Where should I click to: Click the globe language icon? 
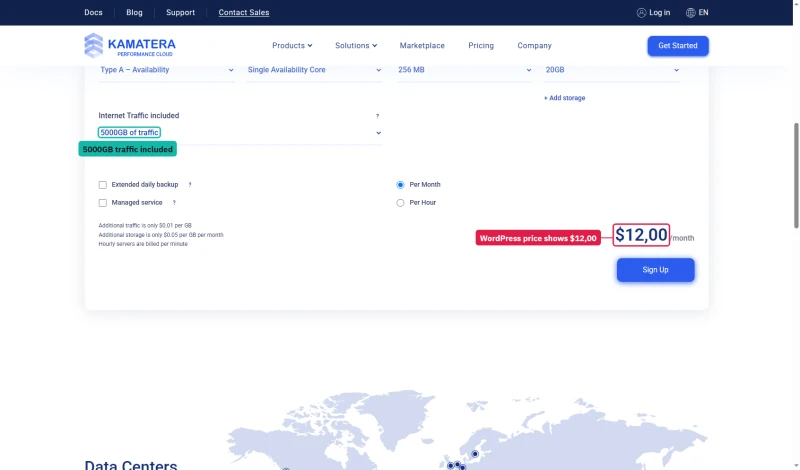(x=690, y=13)
